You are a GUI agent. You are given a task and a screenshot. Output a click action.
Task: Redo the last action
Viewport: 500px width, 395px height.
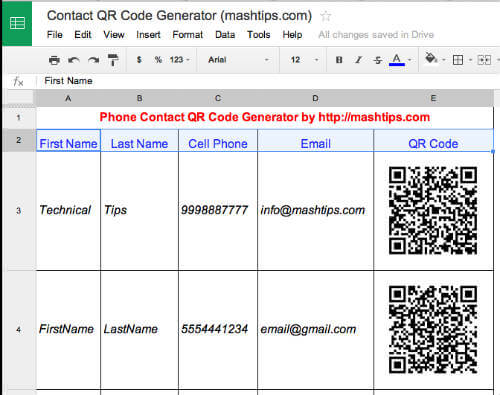pos(93,60)
